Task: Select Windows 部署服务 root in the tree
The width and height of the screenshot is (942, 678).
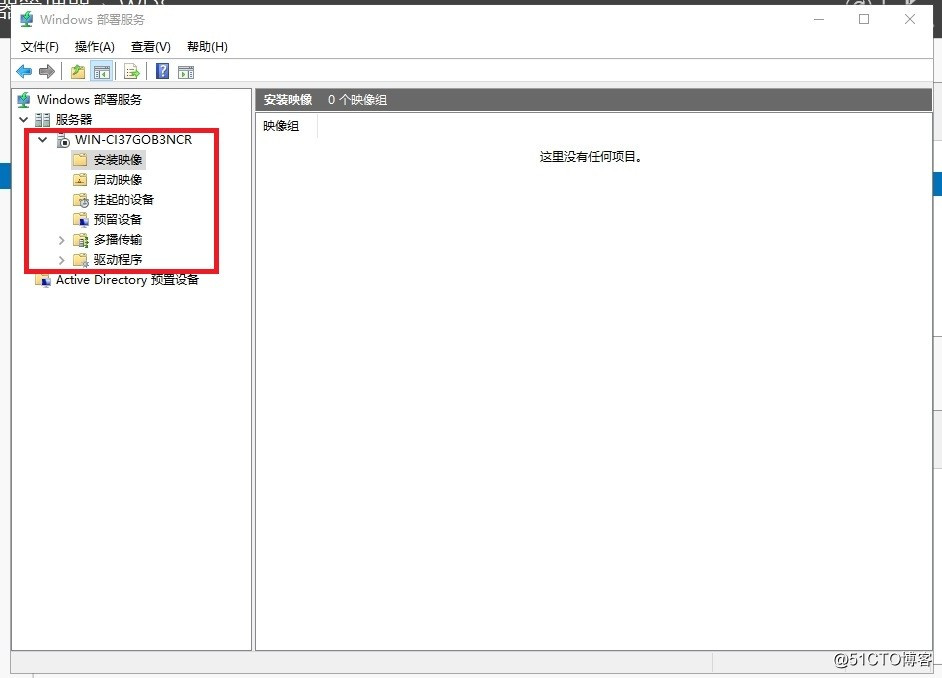Action: (90, 100)
